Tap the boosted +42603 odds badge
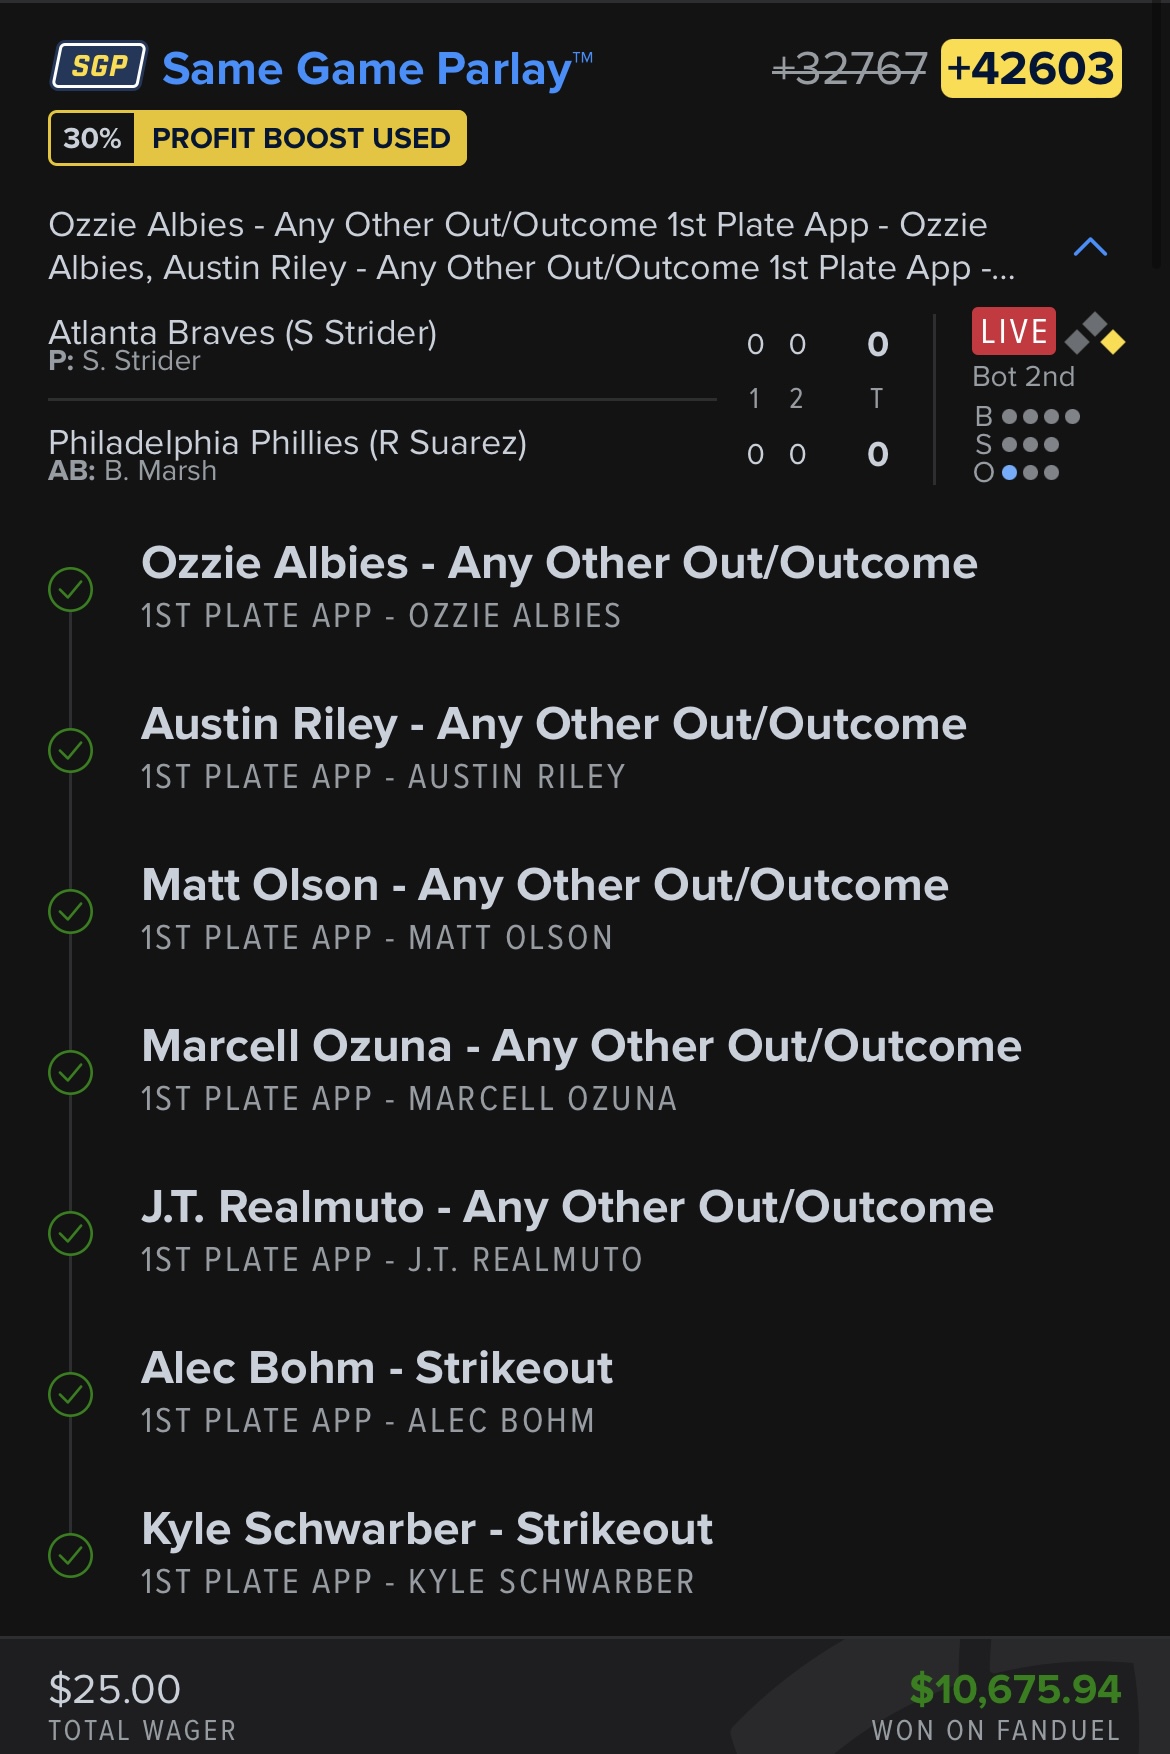This screenshot has height=1754, width=1170. click(x=1031, y=69)
